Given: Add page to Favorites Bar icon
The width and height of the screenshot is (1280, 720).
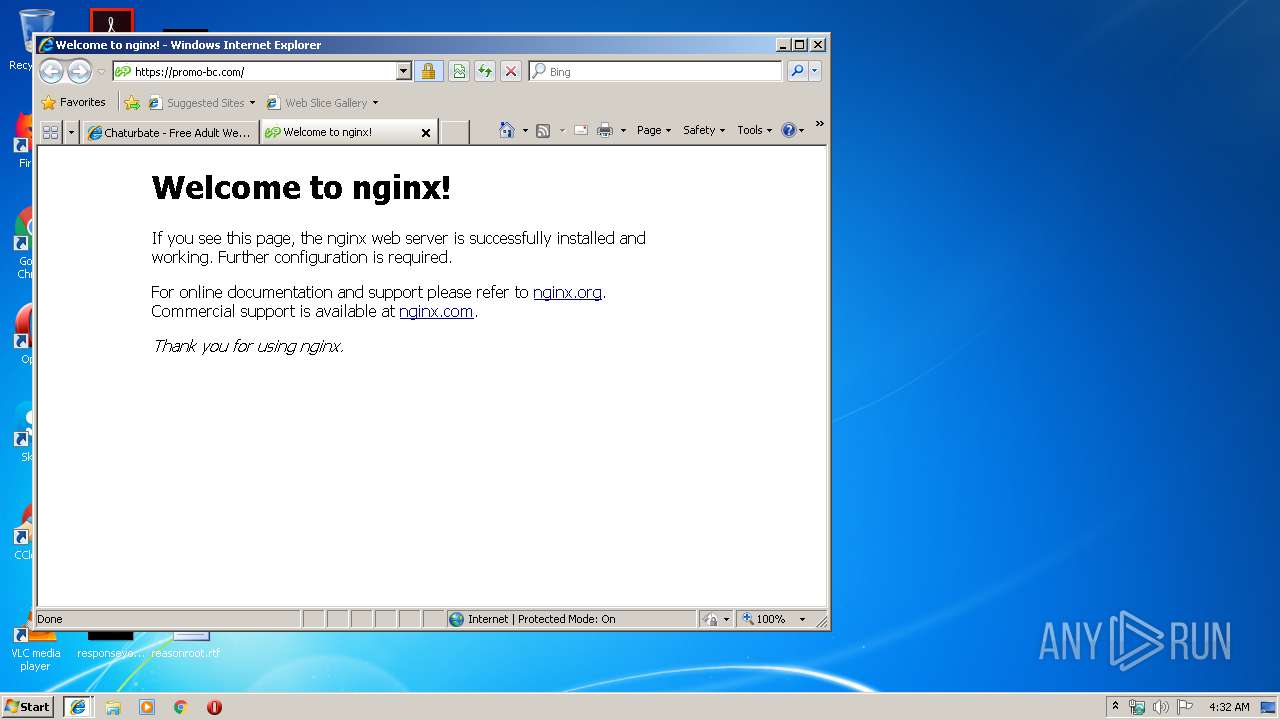Looking at the screenshot, I should click(x=132, y=102).
